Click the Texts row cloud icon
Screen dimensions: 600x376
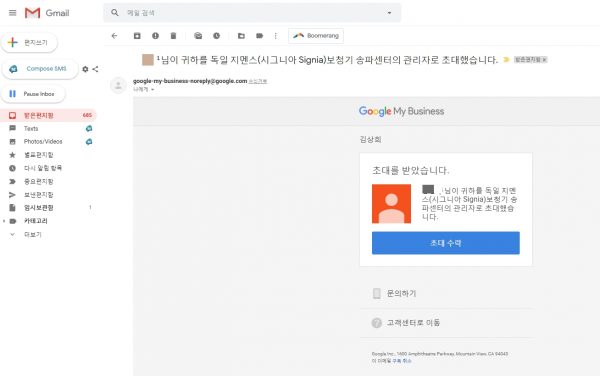click(x=89, y=129)
